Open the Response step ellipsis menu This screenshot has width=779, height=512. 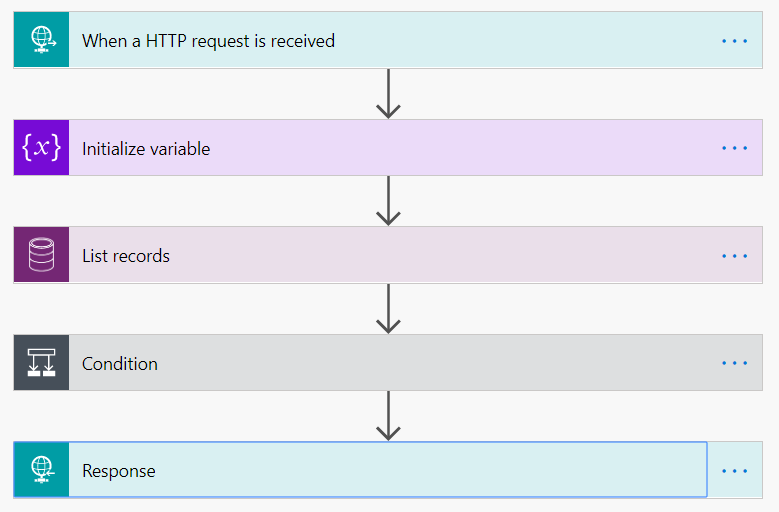pos(734,471)
